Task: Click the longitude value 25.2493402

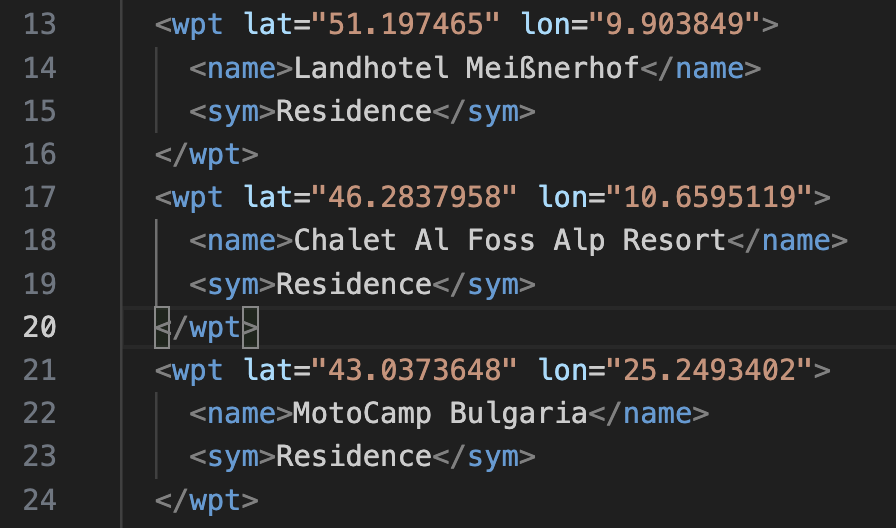Action: tap(709, 370)
